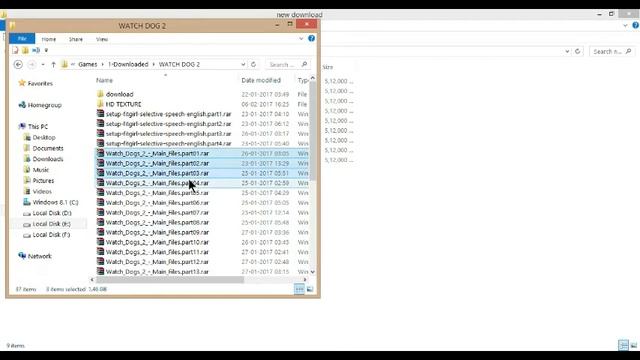Switch to Large icons view in WATCH DOG 2

(x=310, y=289)
